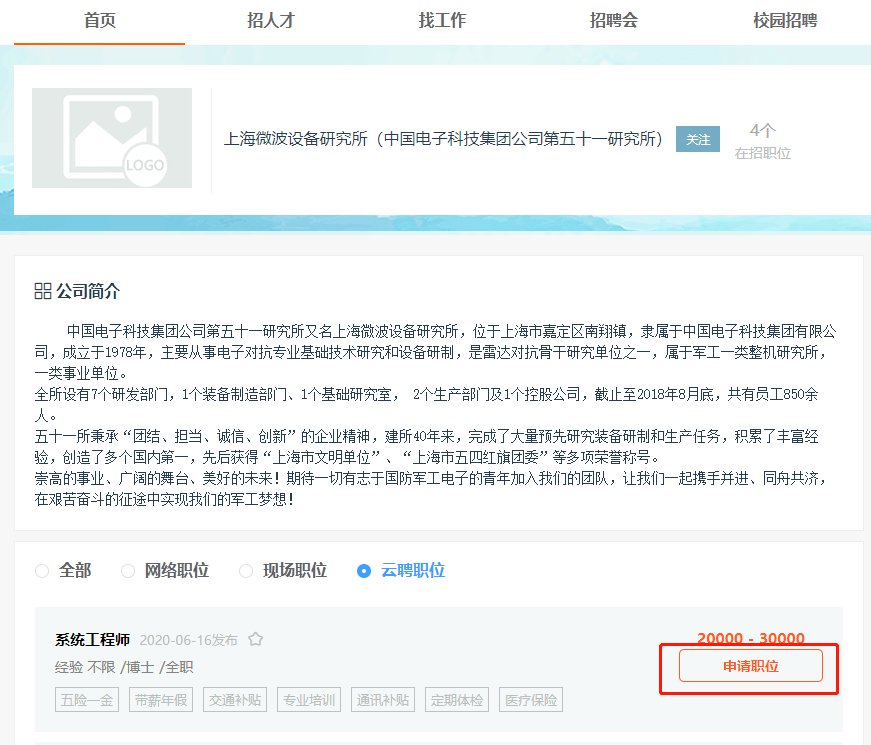This screenshot has width=871, height=745.
Task: Click the 定期体检 benefit tag
Action: point(457,700)
